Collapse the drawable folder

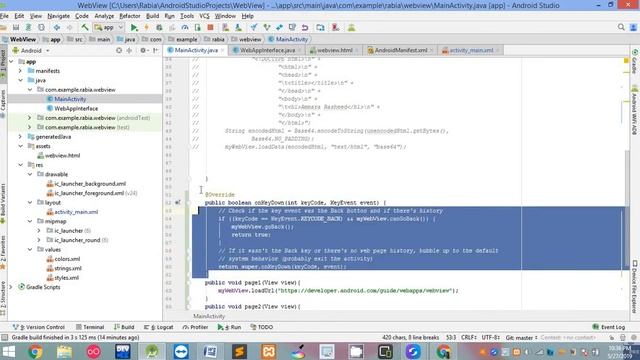point(30,174)
